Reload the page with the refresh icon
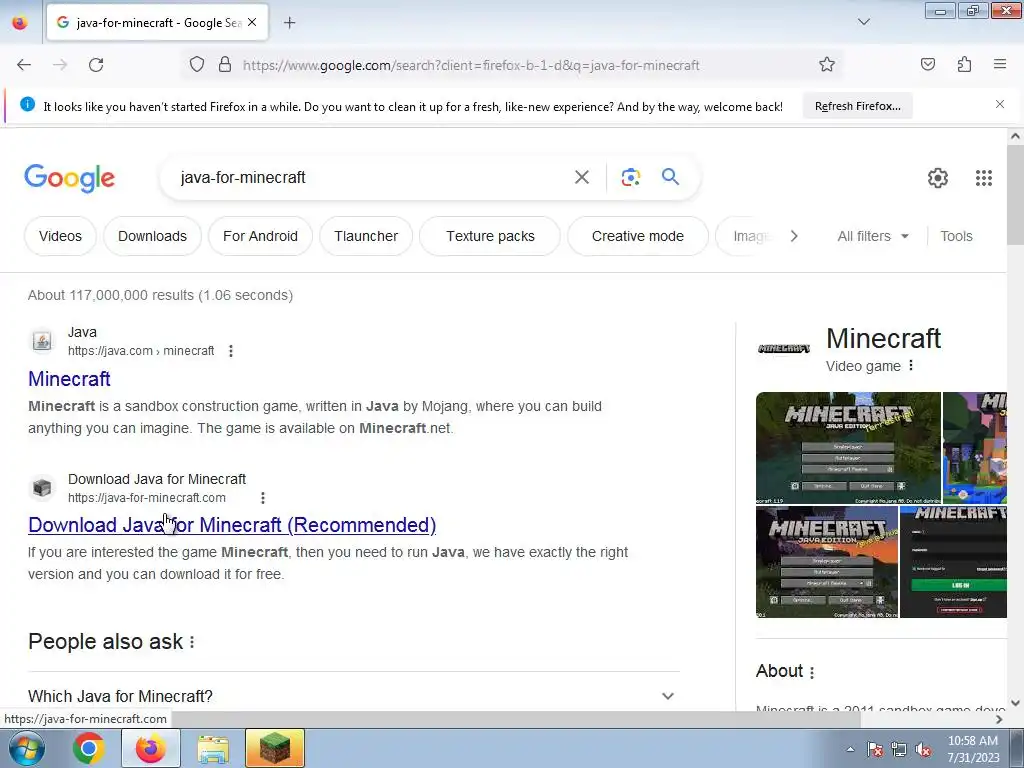This screenshot has height=768, width=1024. (x=96, y=65)
